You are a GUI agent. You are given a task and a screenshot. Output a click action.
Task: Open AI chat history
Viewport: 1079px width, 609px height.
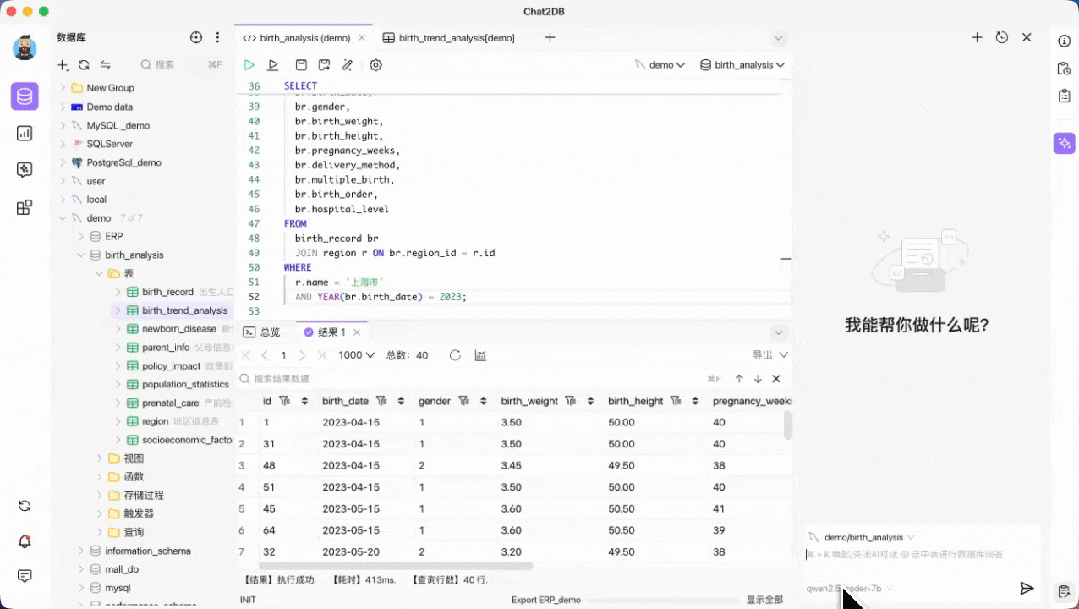click(1002, 37)
